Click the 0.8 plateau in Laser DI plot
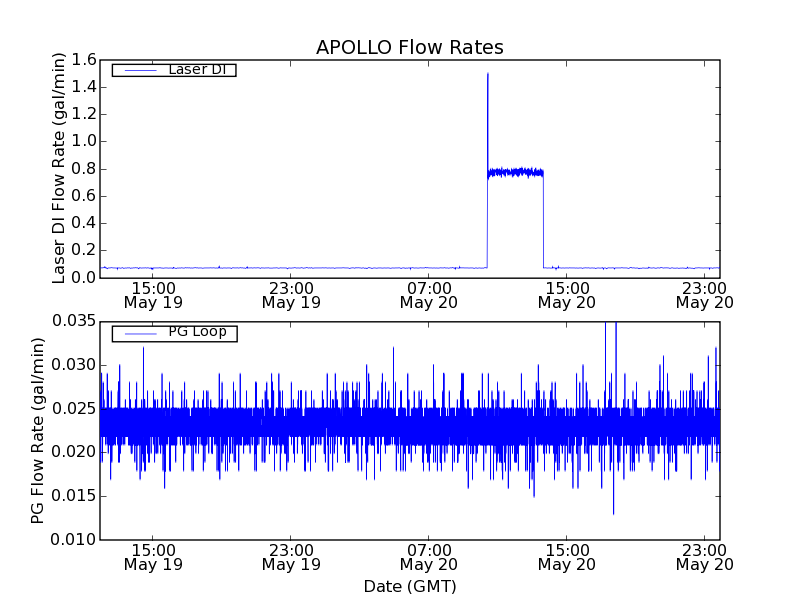Viewport: 800px width, 600px height. point(515,172)
